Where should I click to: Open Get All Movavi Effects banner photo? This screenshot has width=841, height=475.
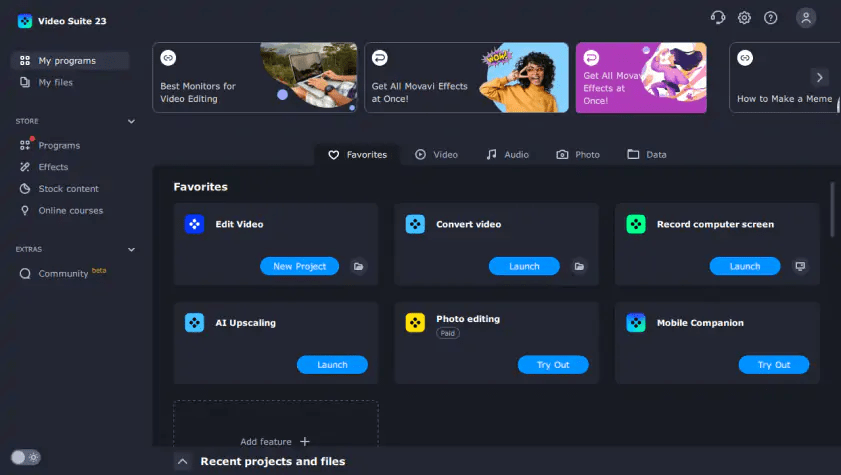pos(523,78)
